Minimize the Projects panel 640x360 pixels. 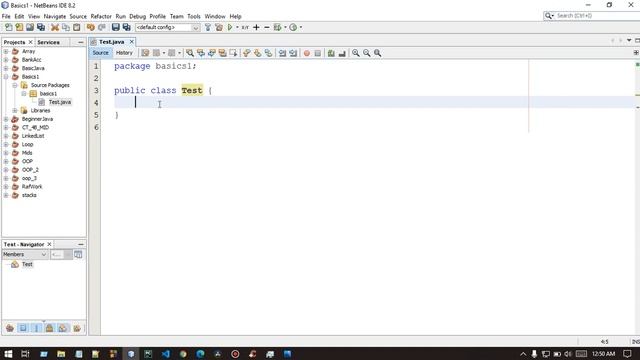point(80,42)
